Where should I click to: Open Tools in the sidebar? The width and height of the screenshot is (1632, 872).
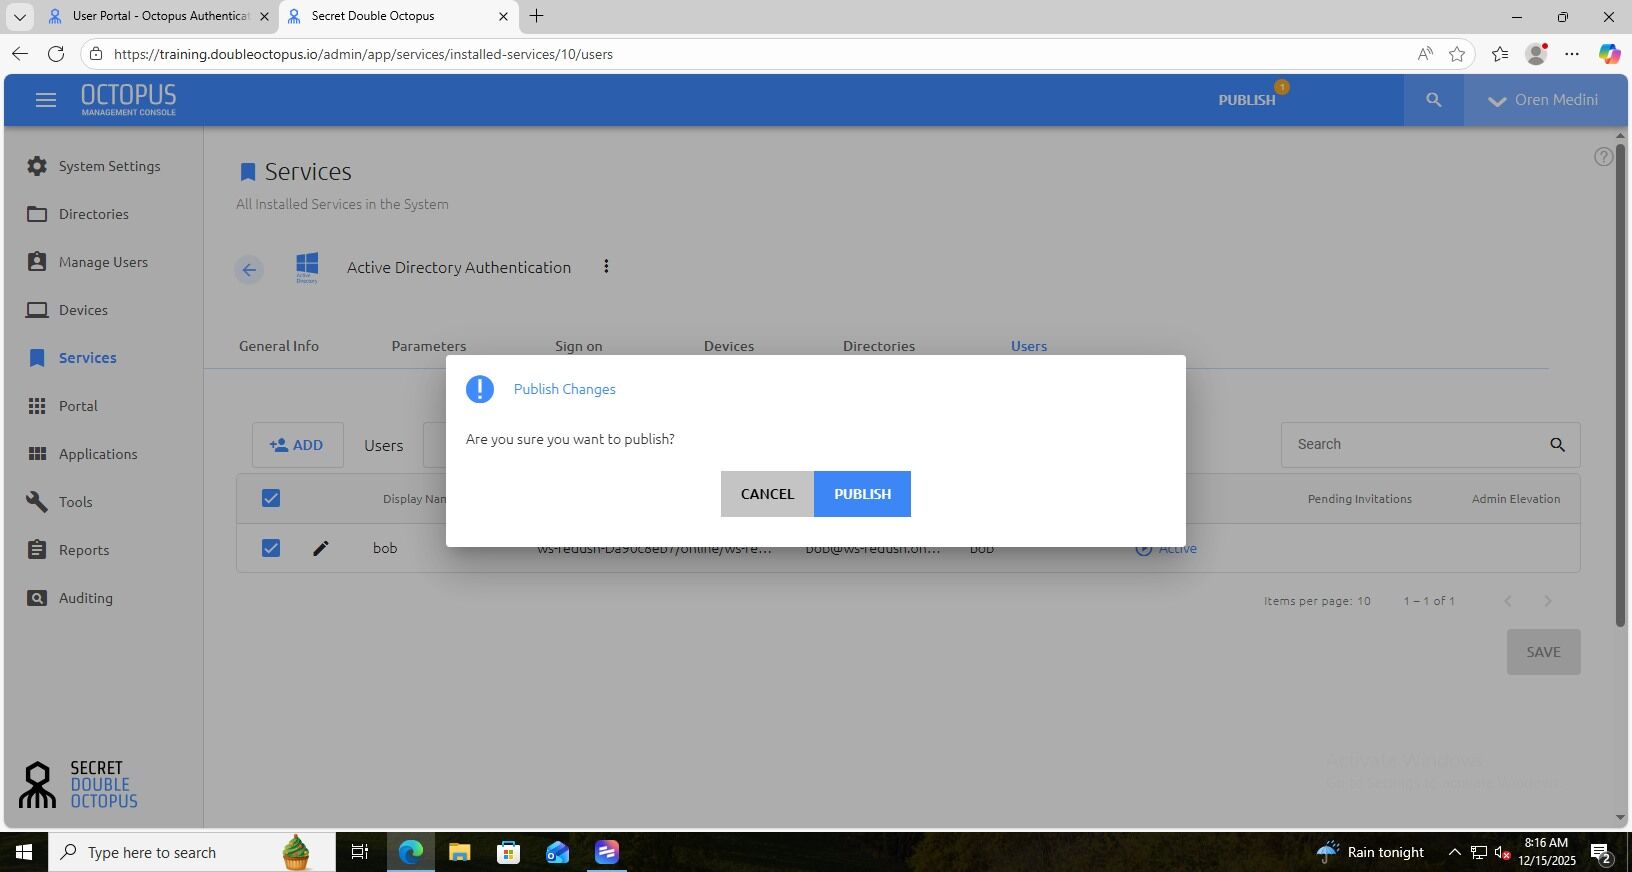click(75, 502)
